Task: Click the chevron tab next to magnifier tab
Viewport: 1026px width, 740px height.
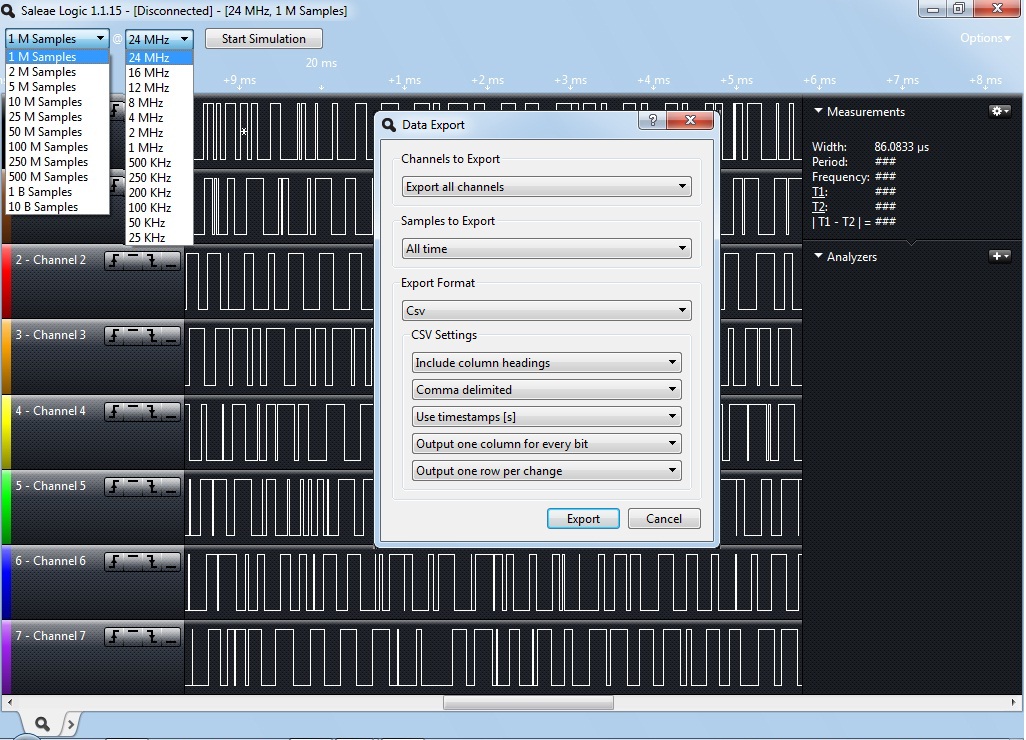Action: pyautogui.click(x=70, y=724)
